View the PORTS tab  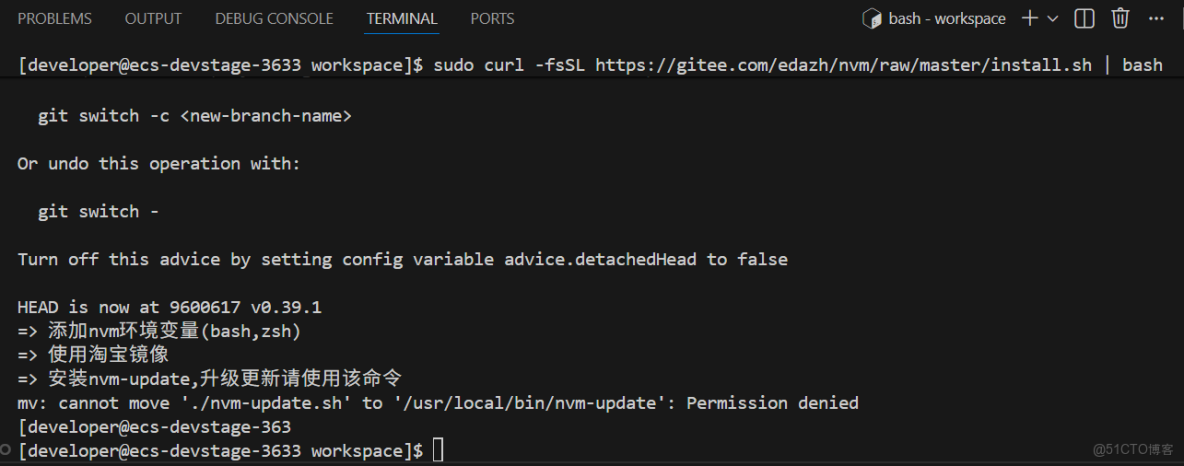pos(492,19)
